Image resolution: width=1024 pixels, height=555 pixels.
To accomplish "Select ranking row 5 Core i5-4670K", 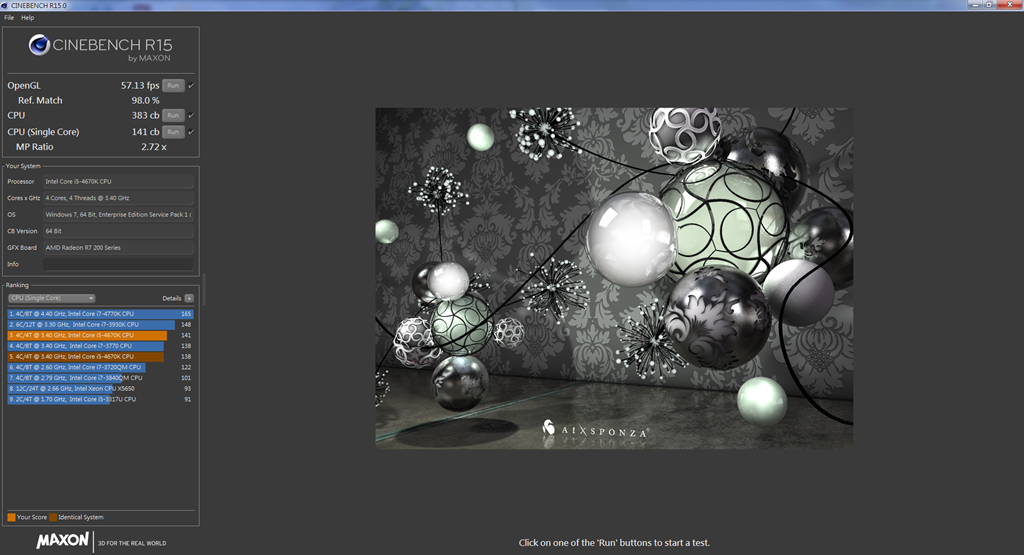I will (101, 357).
